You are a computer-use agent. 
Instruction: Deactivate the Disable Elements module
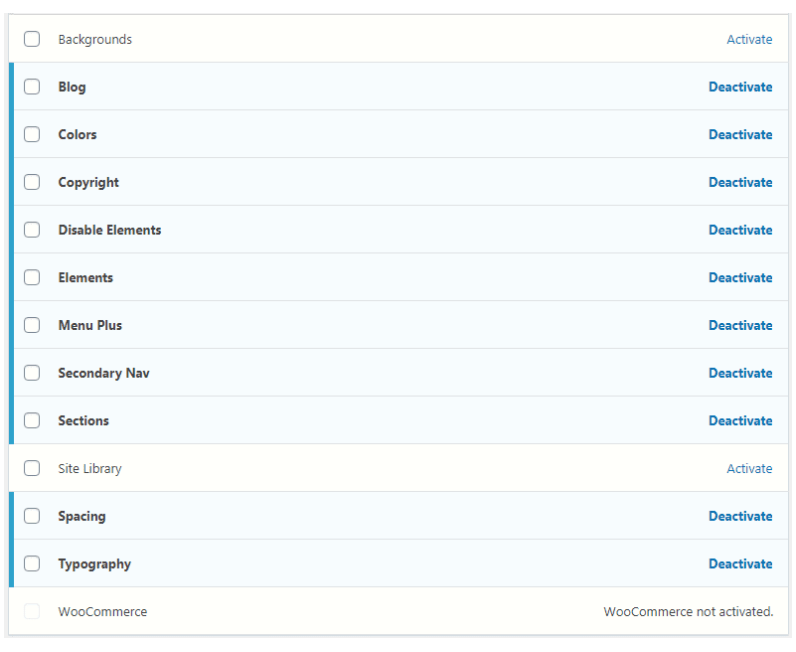tap(741, 231)
